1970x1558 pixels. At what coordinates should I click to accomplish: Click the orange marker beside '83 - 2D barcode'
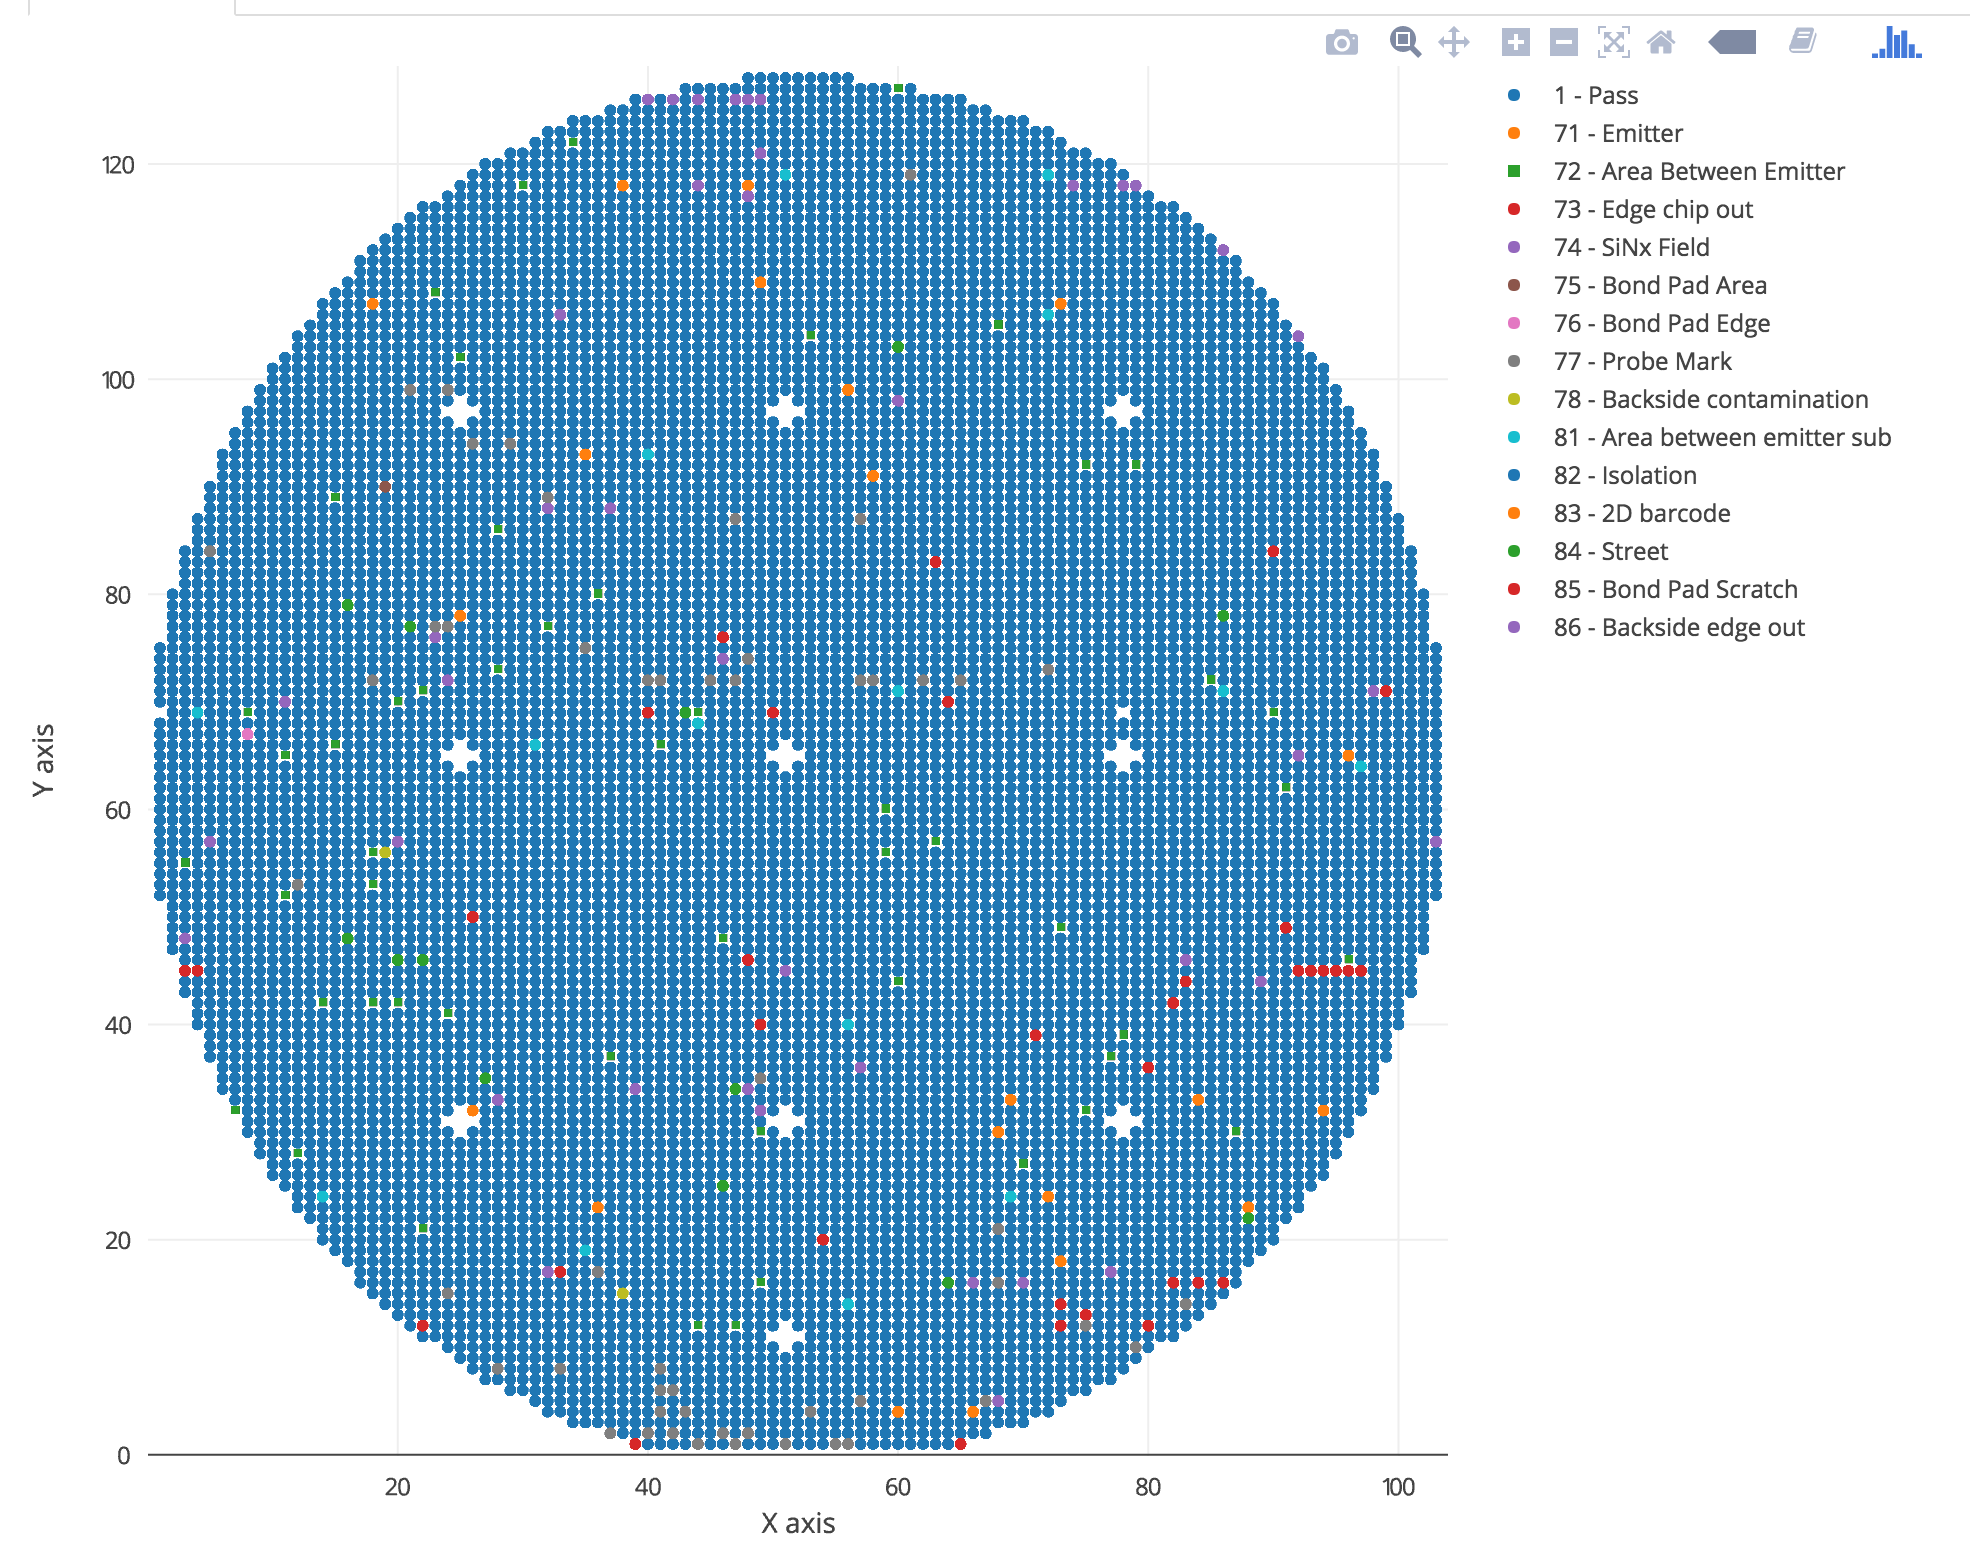tap(1514, 513)
